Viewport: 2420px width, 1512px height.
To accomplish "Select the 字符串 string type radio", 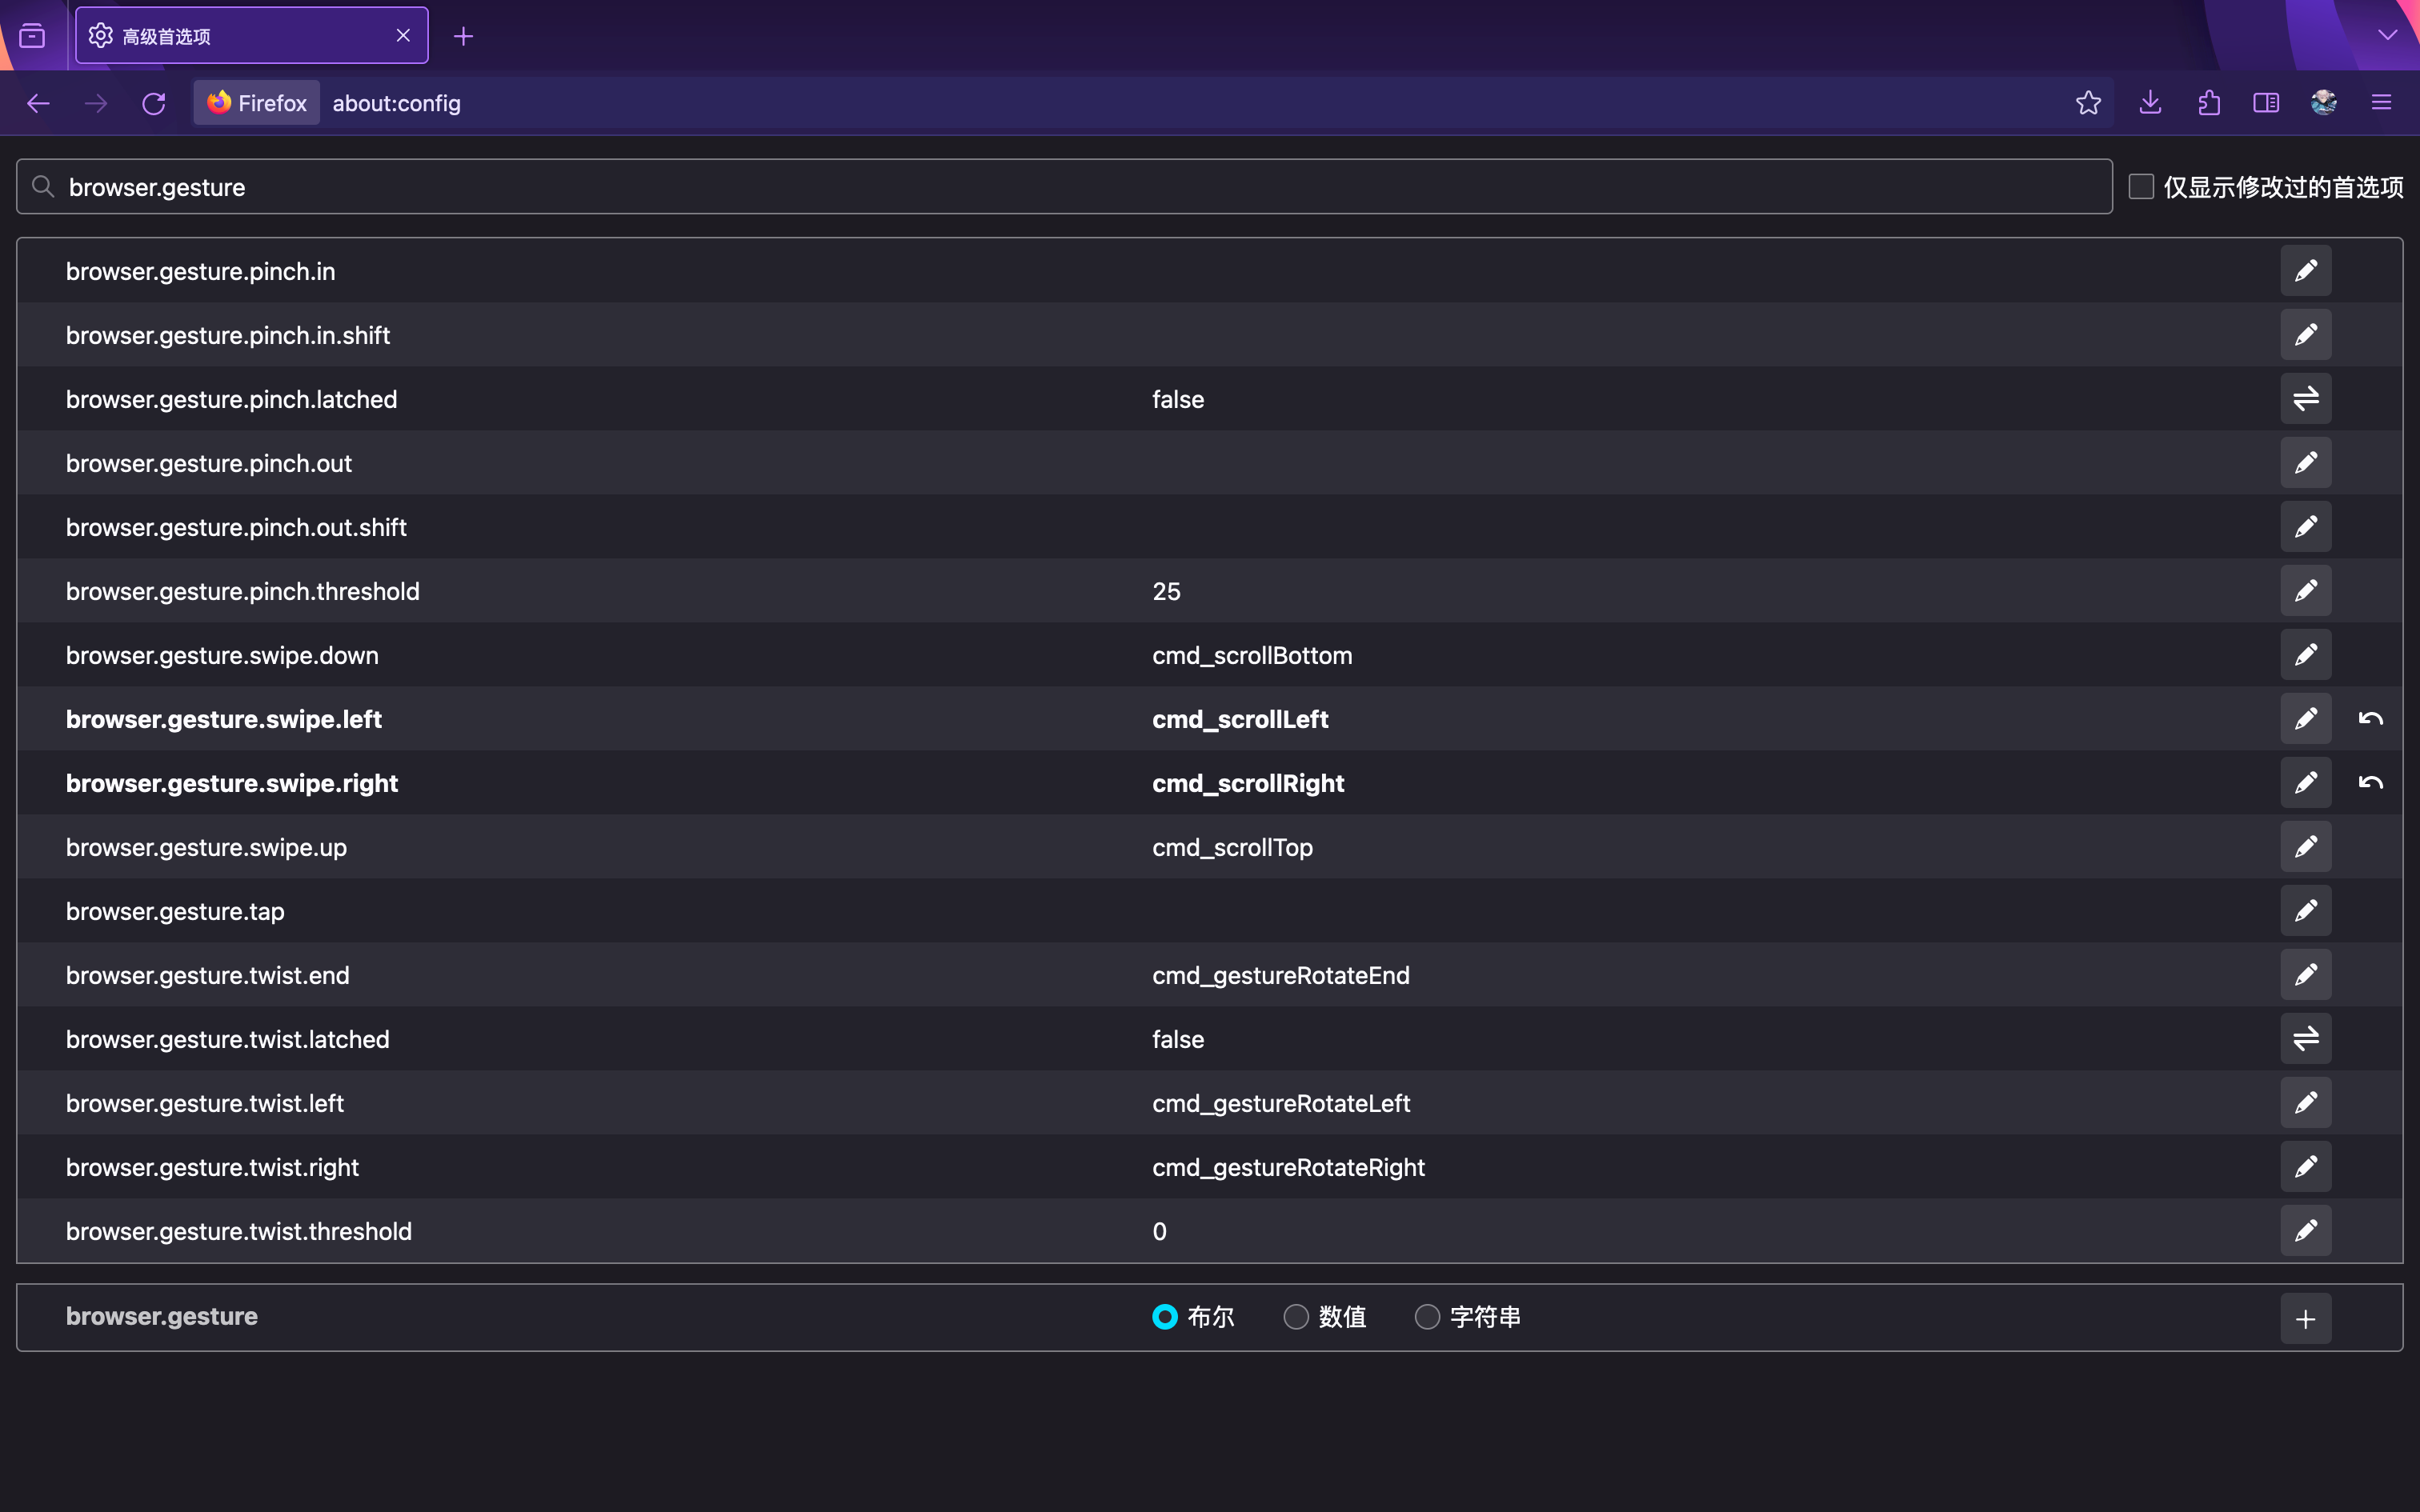I will click(x=1427, y=1317).
